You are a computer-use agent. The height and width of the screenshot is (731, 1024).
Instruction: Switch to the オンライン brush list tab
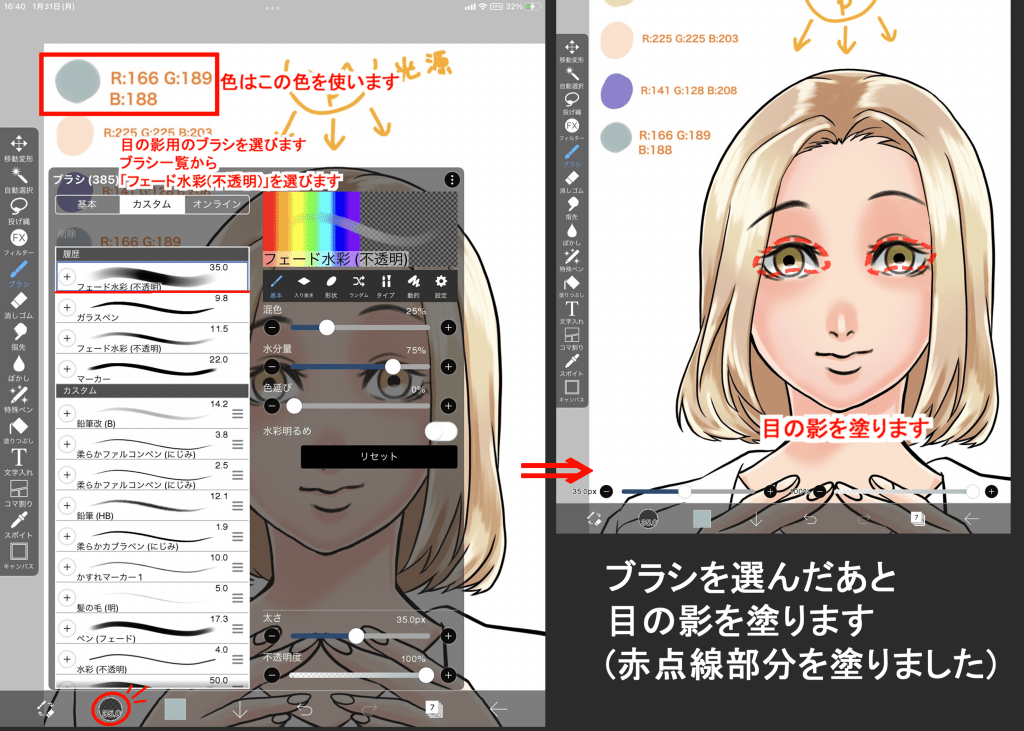click(x=217, y=204)
